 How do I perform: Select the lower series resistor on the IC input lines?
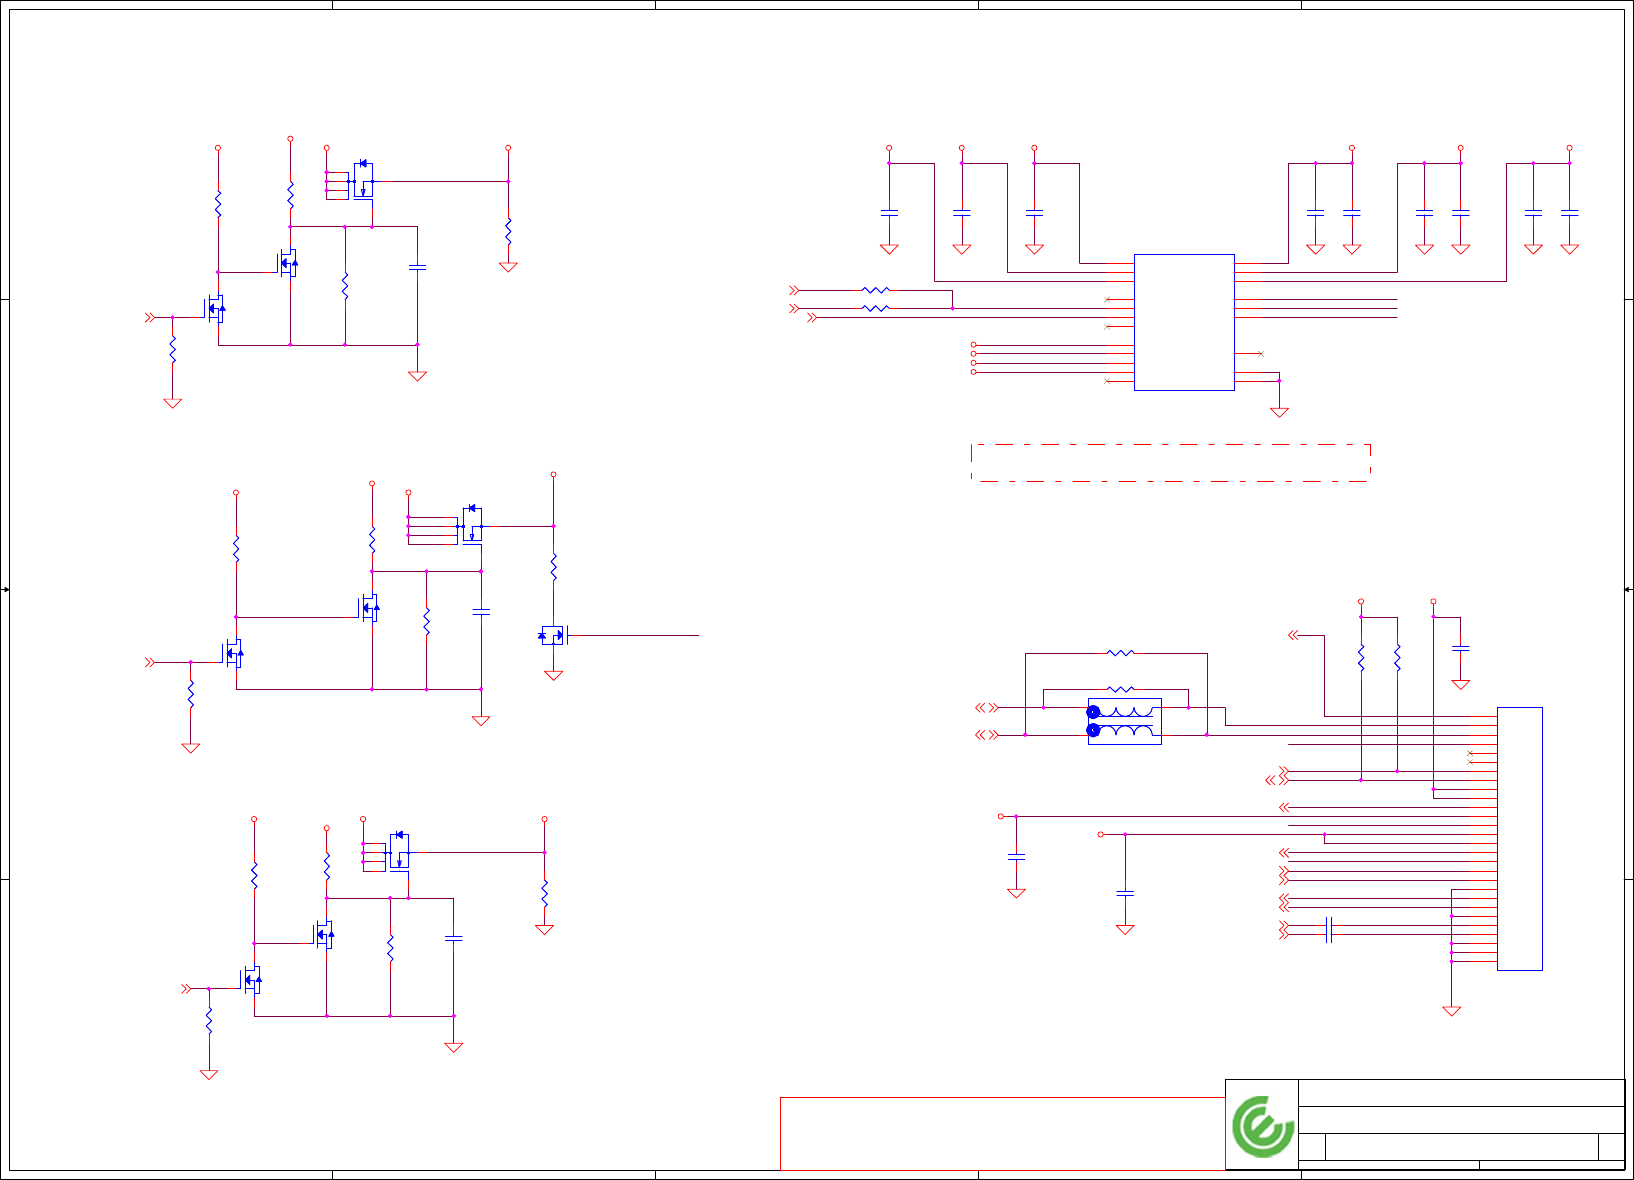click(x=876, y=309)
